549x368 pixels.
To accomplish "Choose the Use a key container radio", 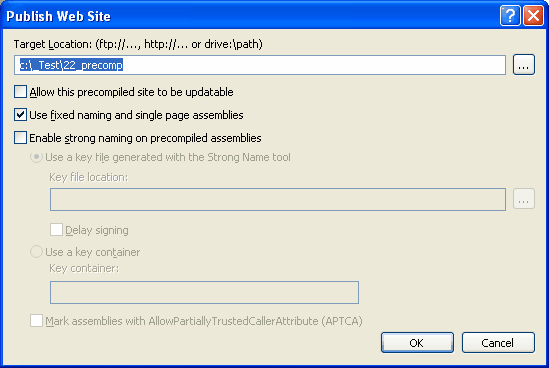I will click(36, 252).
